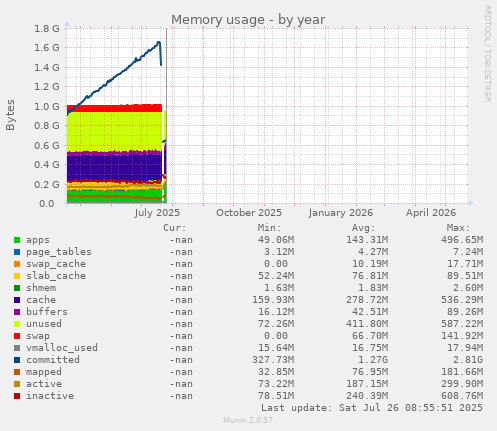Click the mapped max value 181.66M
This screenshot has height=431, width=497.
click(462, 372)
